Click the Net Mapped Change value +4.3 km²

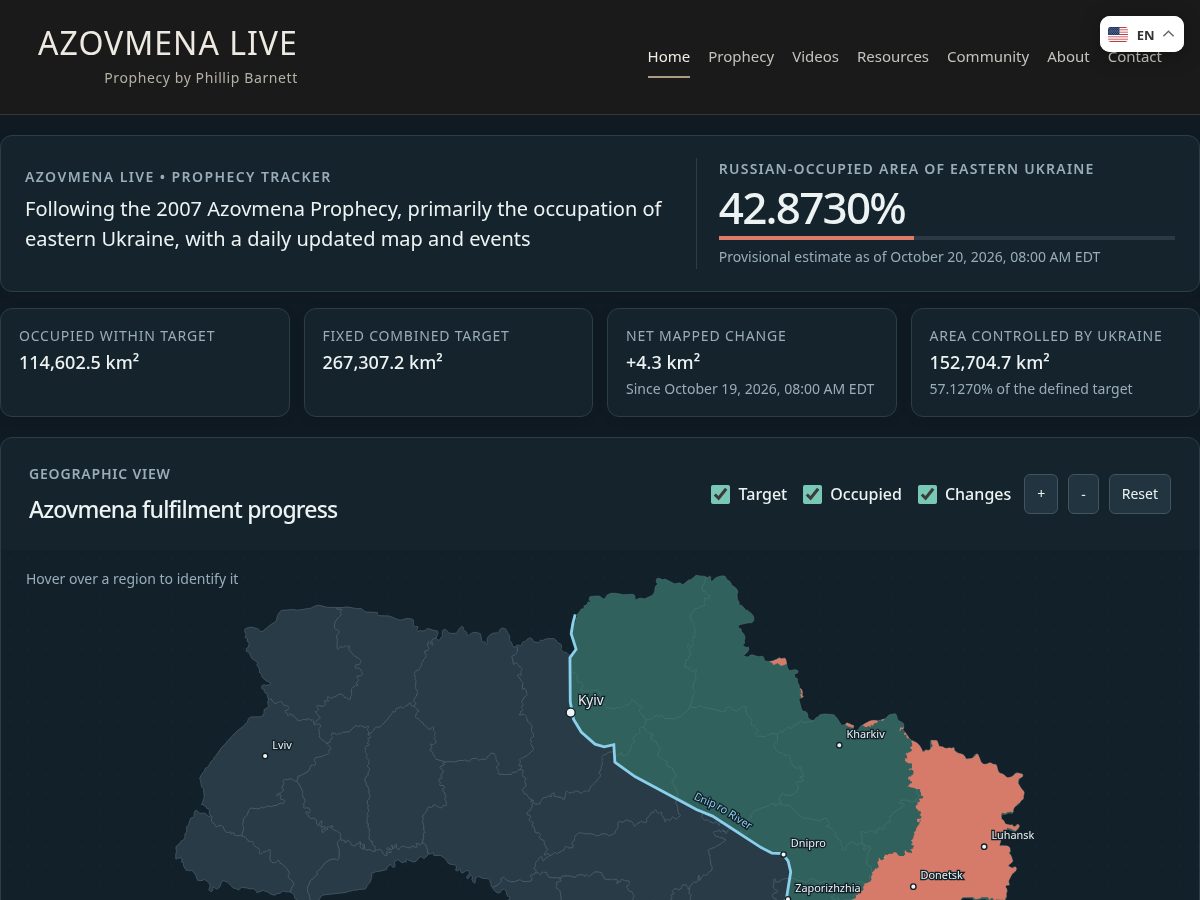pos(663,362)
